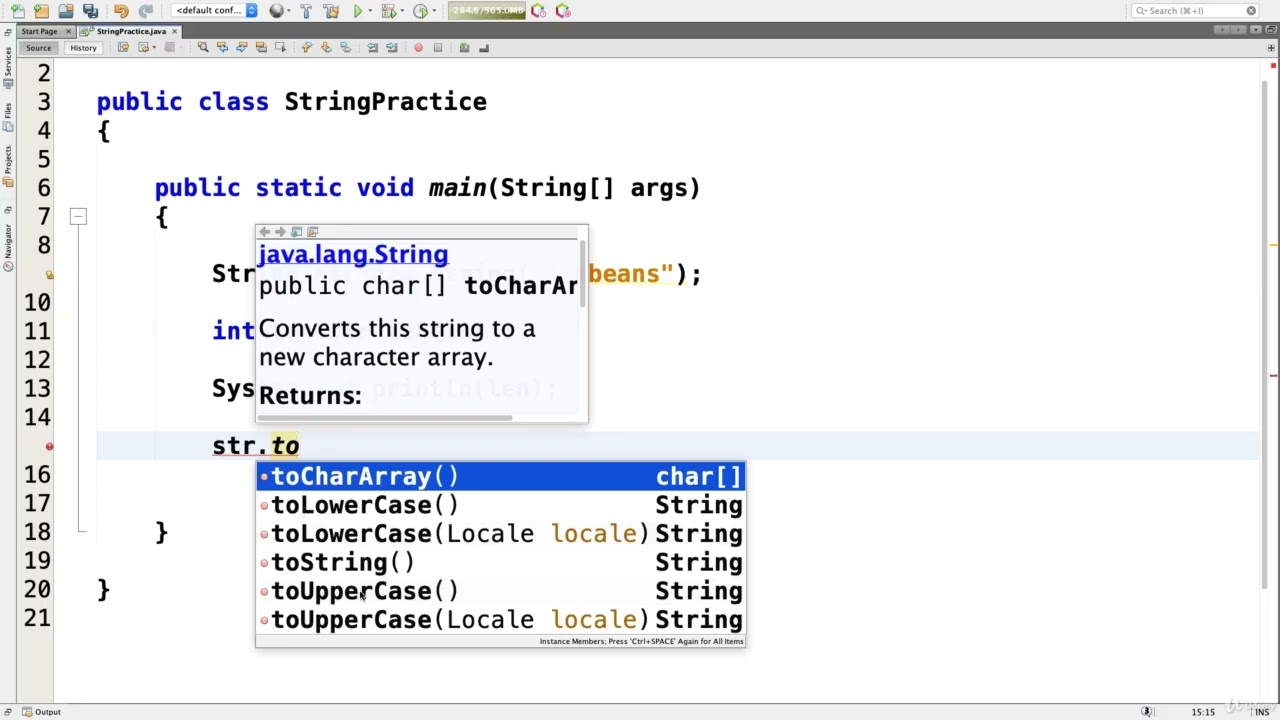Click the Undo arrow icon
This screenshot has width=1280, height=720.
click(x=121, y=11)
